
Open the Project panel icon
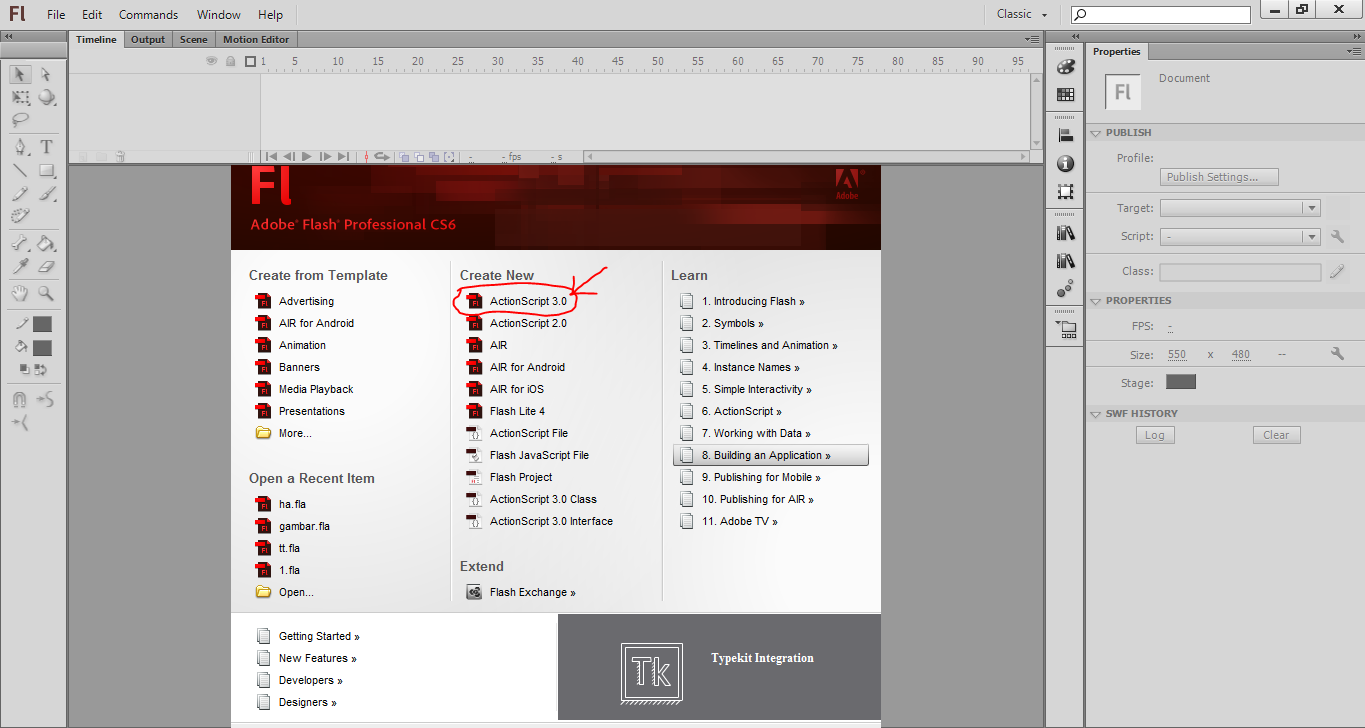point(1065,328)
